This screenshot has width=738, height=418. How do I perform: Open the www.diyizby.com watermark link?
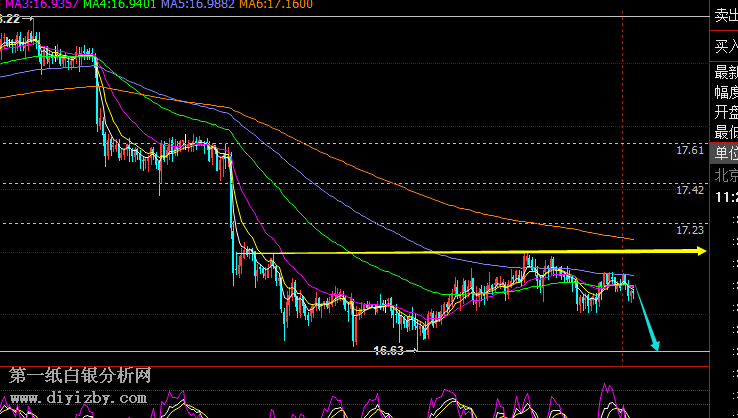79,398
